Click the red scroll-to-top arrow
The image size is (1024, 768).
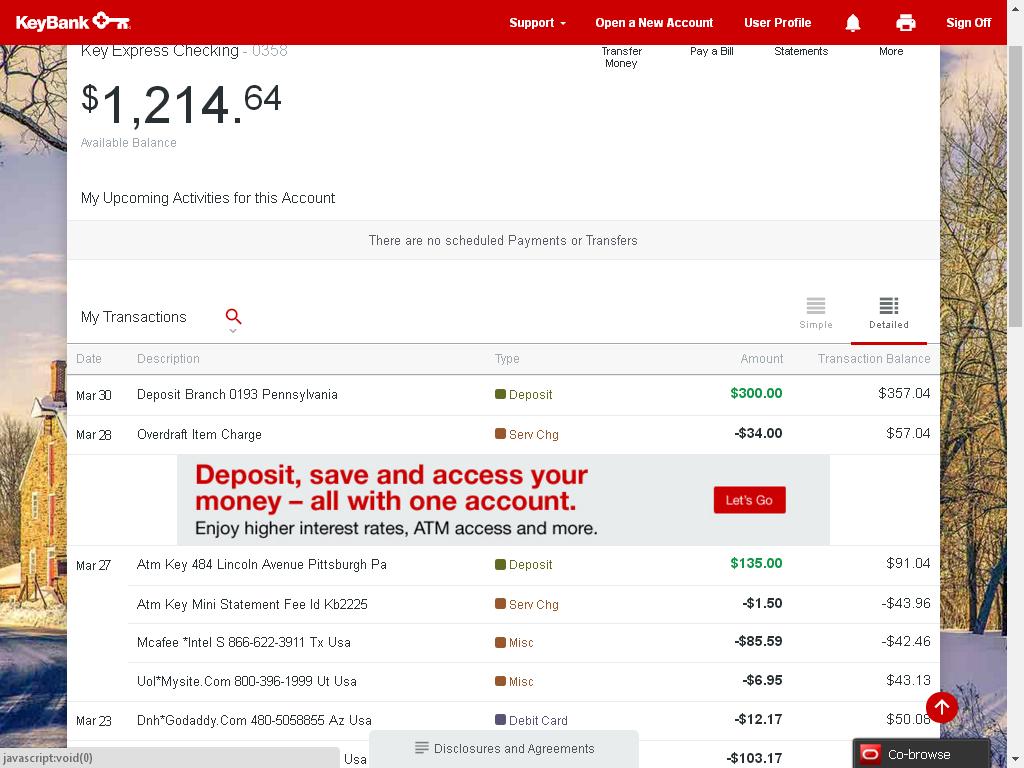942,707
